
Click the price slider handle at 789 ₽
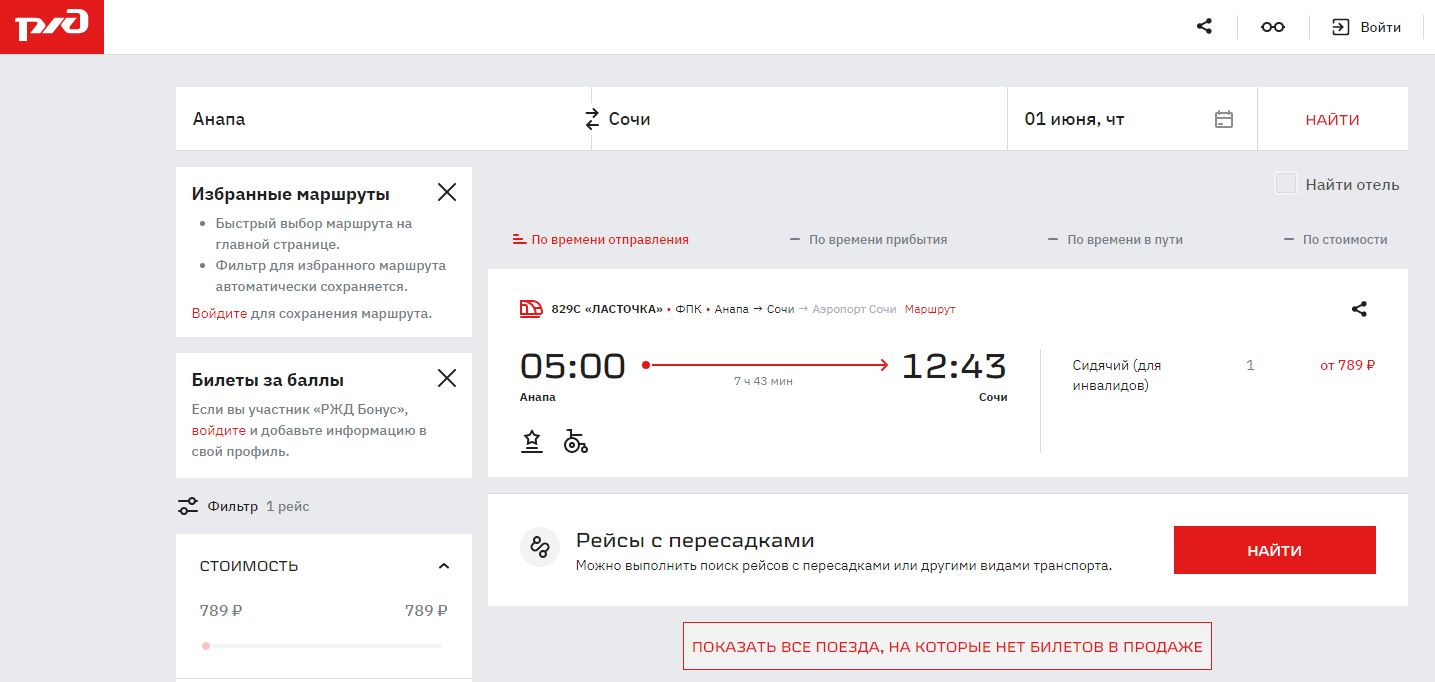(x=206, y=646)
